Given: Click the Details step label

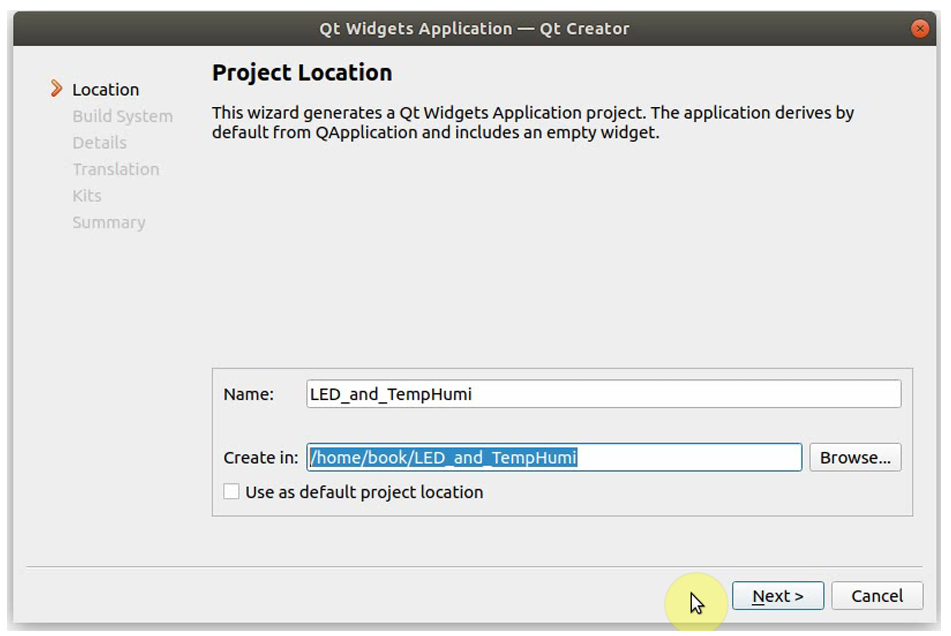Looking at the screenshot, I should click(x=99, y=142).
